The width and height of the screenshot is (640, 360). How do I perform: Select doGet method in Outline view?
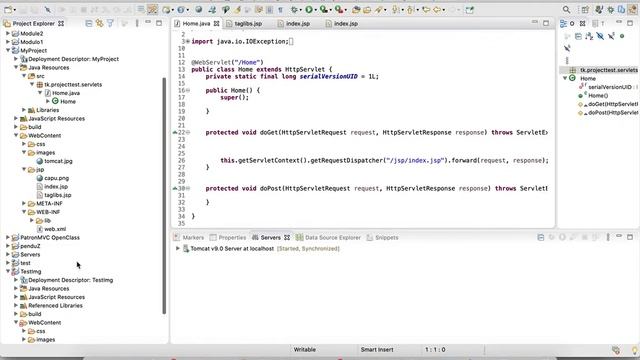click(612, 104)
